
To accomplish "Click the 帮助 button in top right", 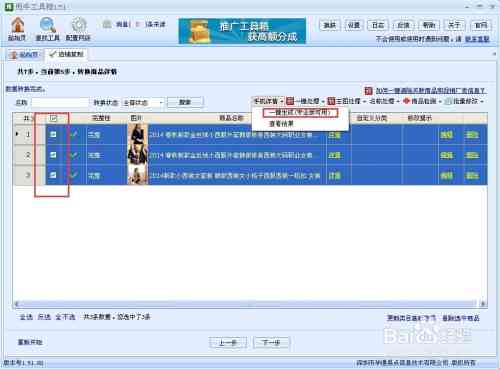I will tap(429, 25).
